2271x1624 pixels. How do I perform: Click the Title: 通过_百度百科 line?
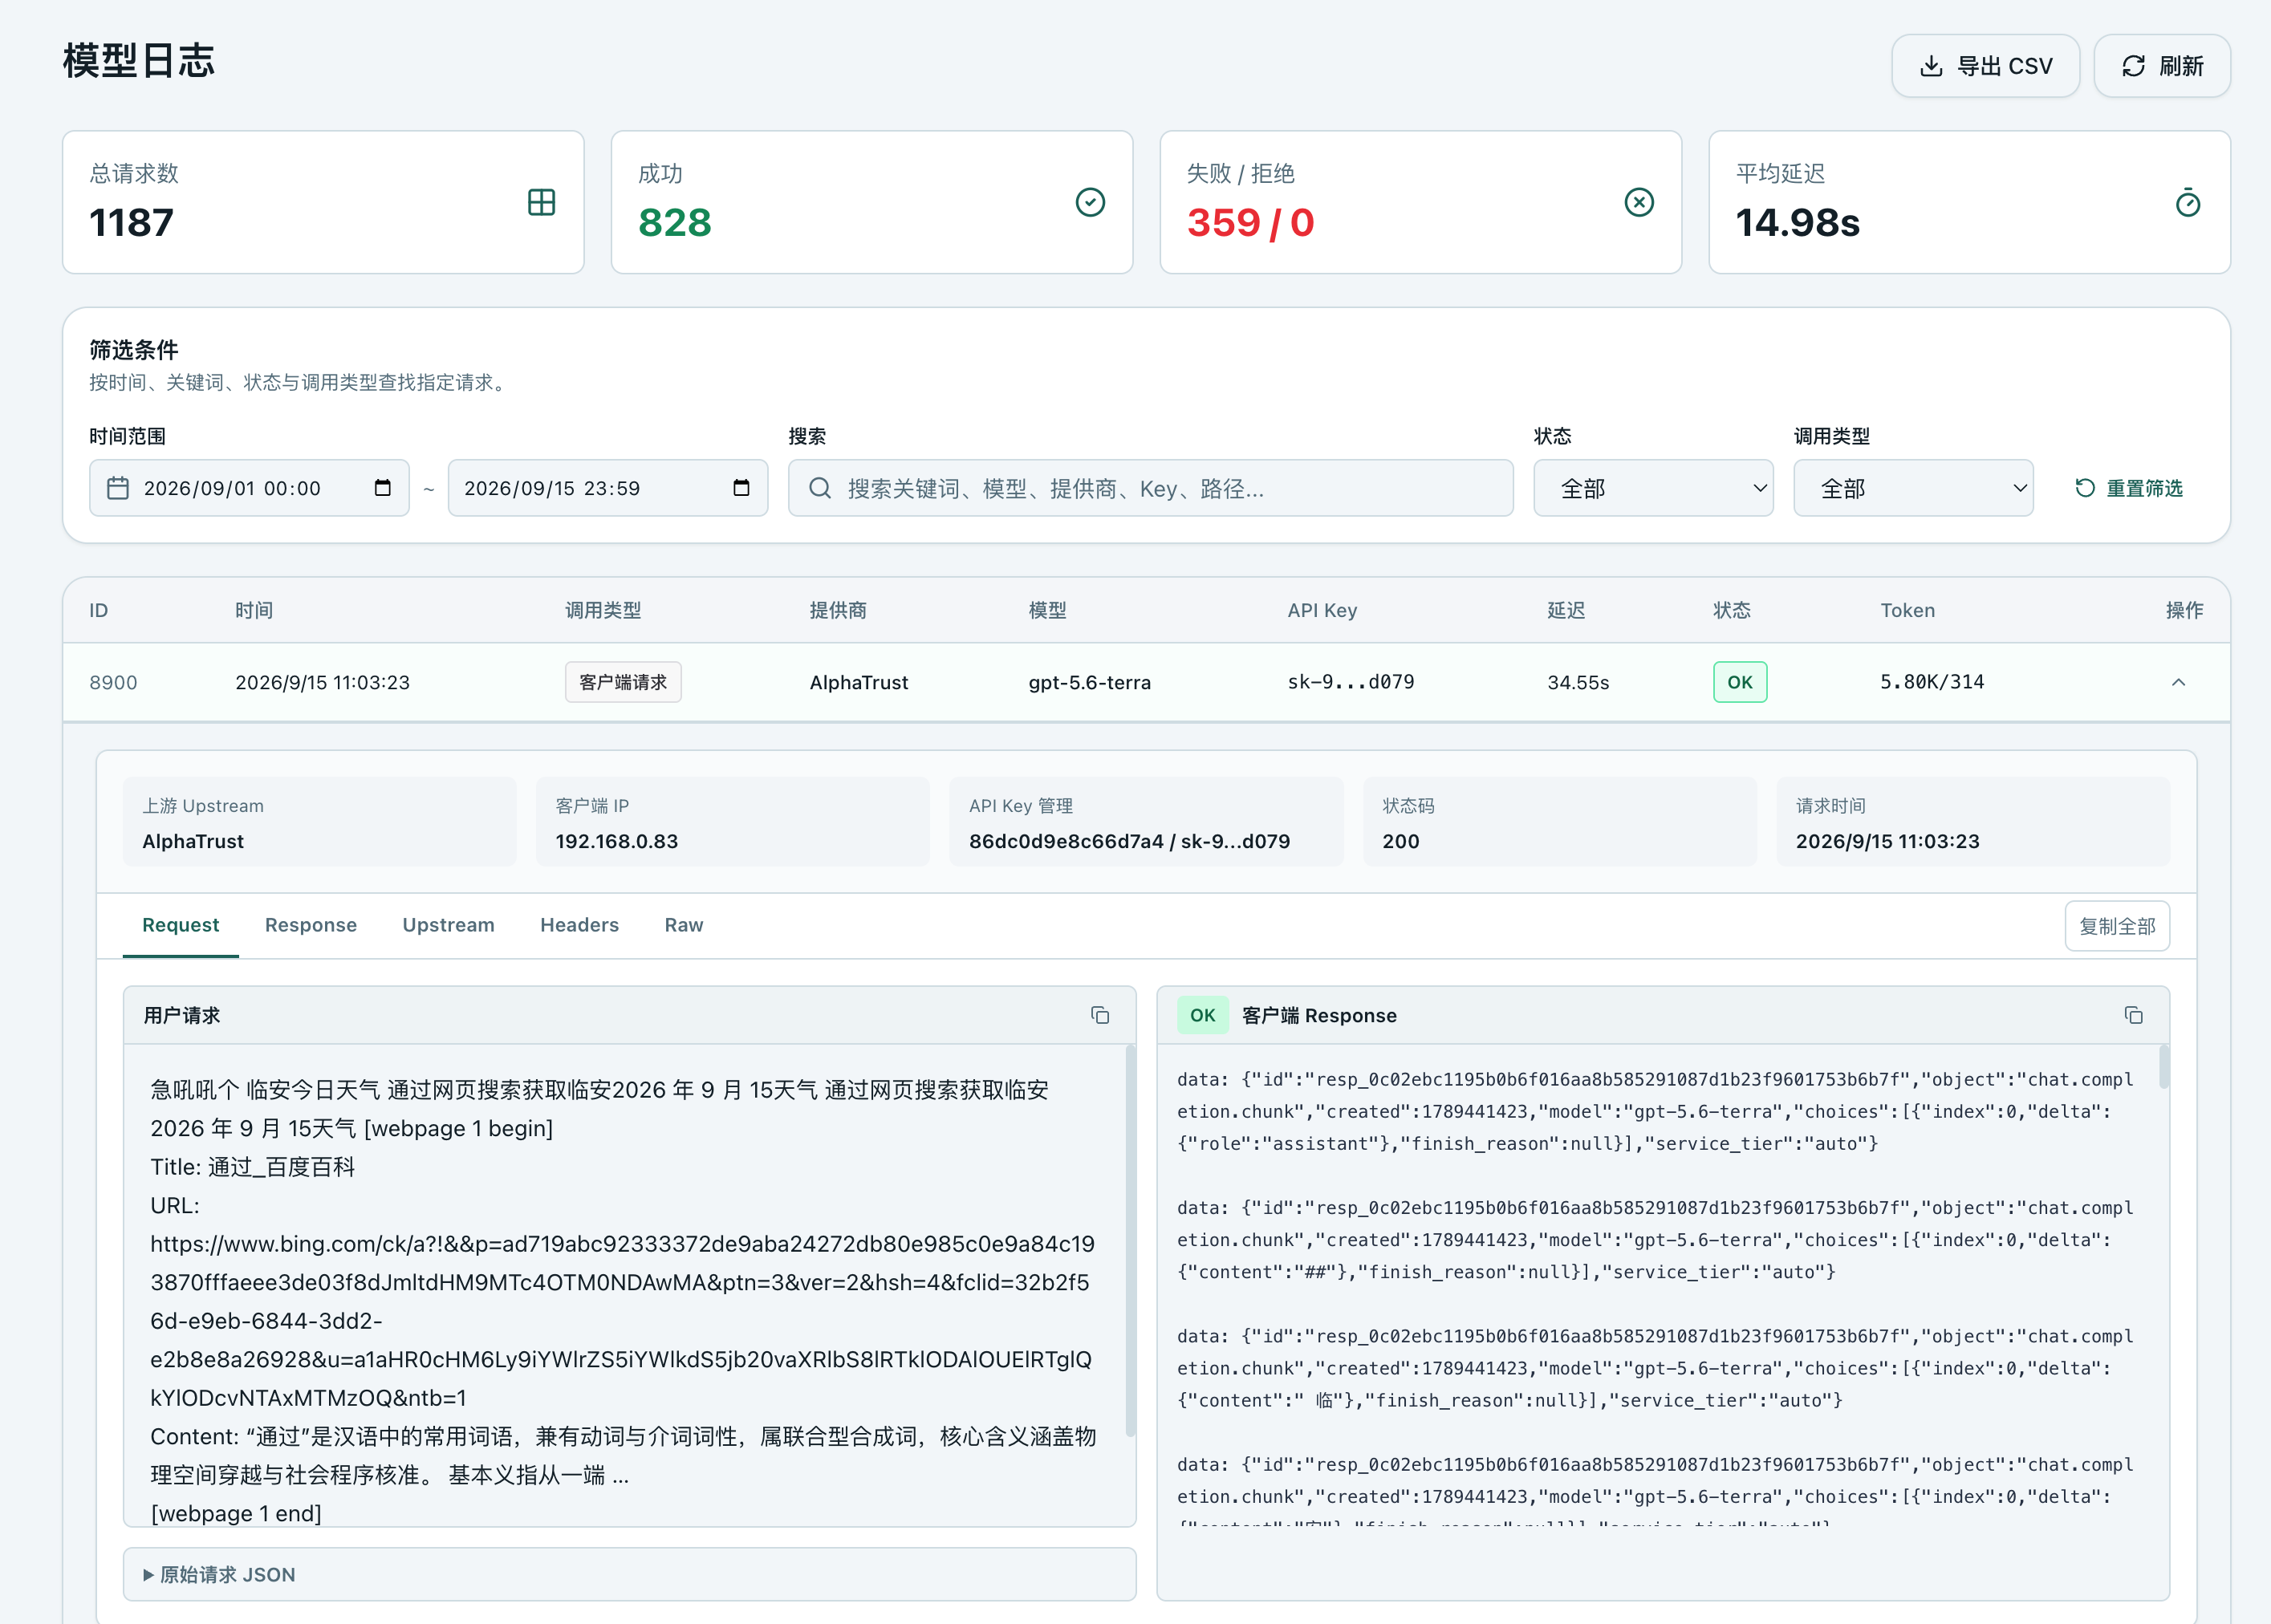click(x=252, y=1167)
